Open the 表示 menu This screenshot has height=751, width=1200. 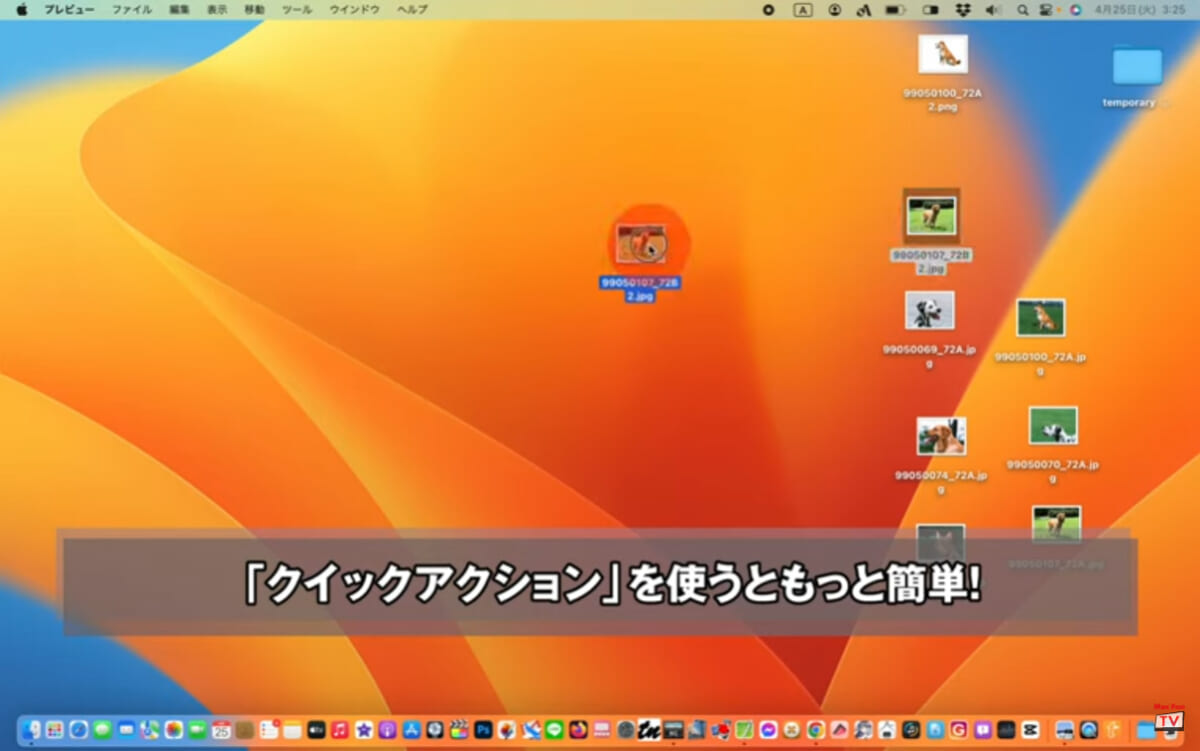point(217,9)
